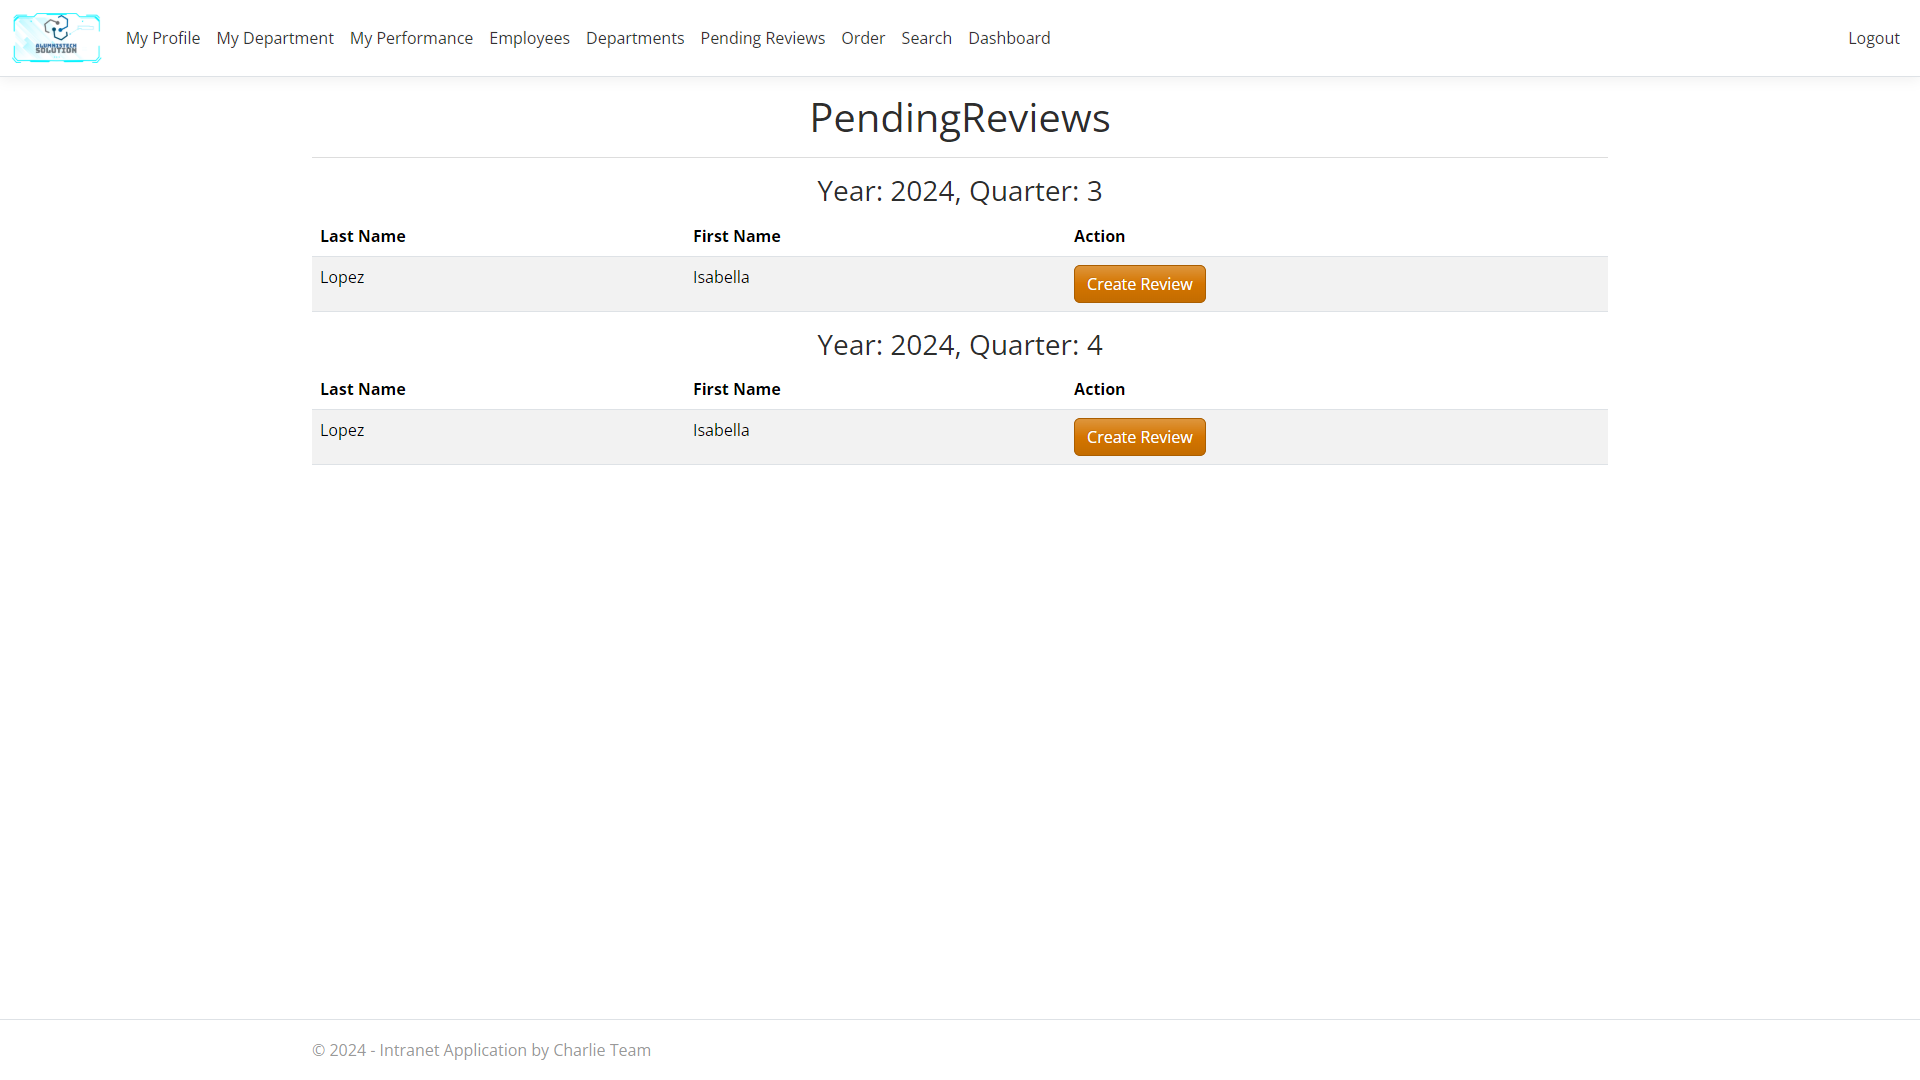Select Pending Reviews in navbar
Viewport: 1920px width, 1080px height.
762,38
